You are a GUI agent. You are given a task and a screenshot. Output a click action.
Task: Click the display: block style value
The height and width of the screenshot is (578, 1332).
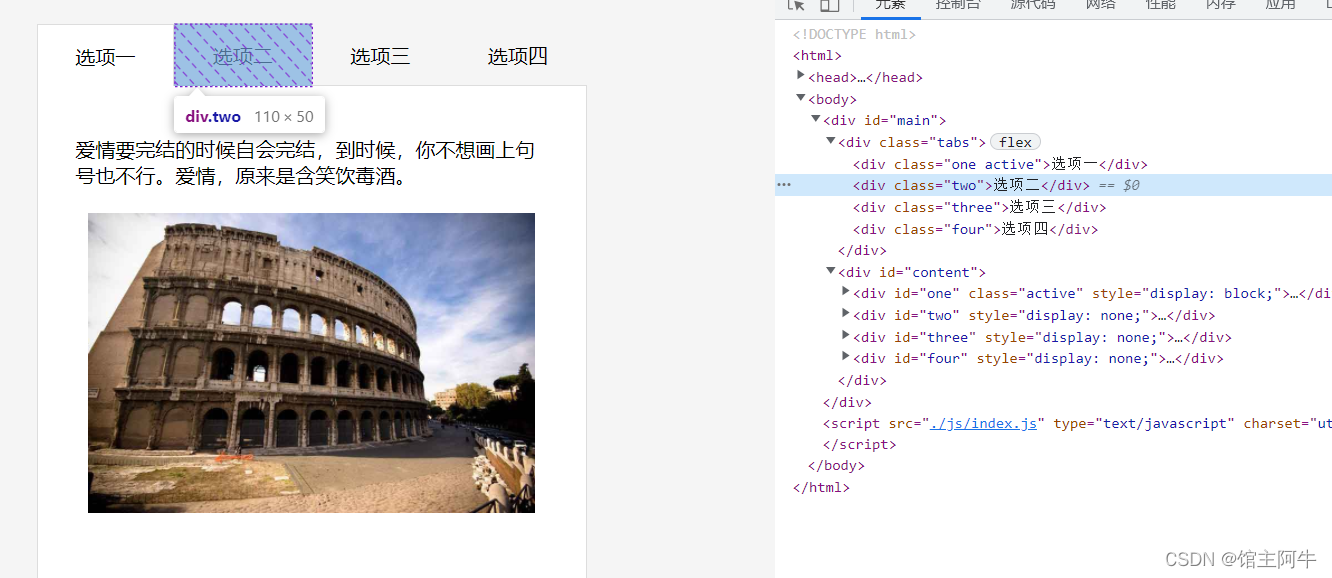click(x=1212, y=293)
